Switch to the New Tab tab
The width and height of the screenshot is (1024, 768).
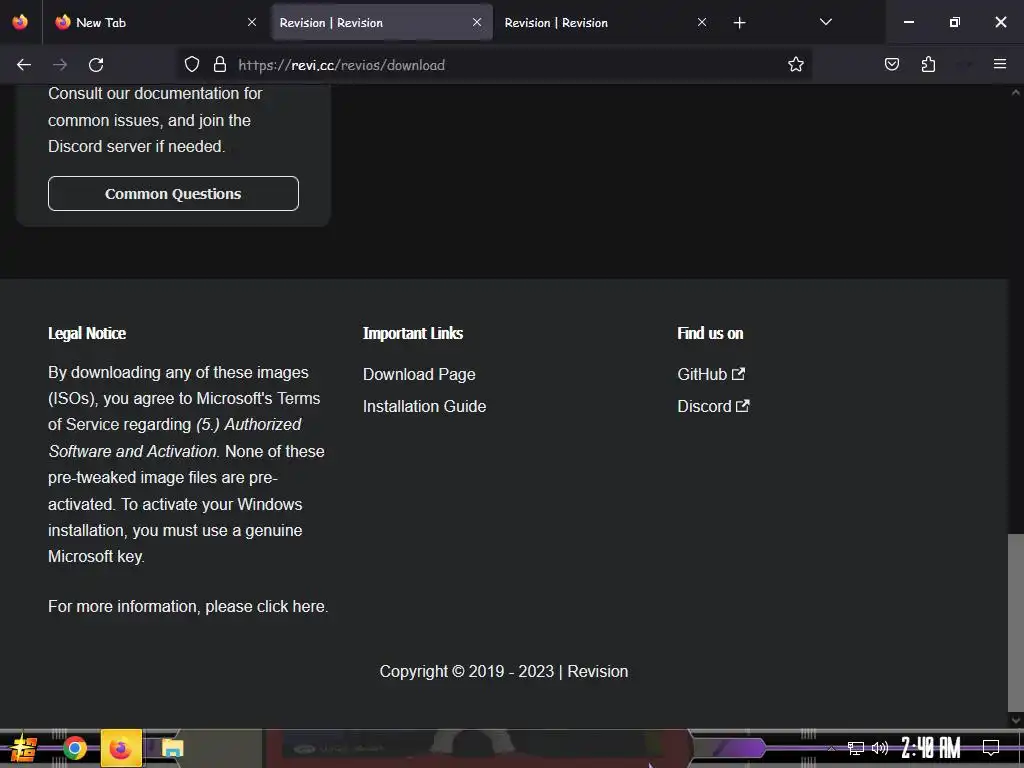pyautogui.click(x=157, y=22)
